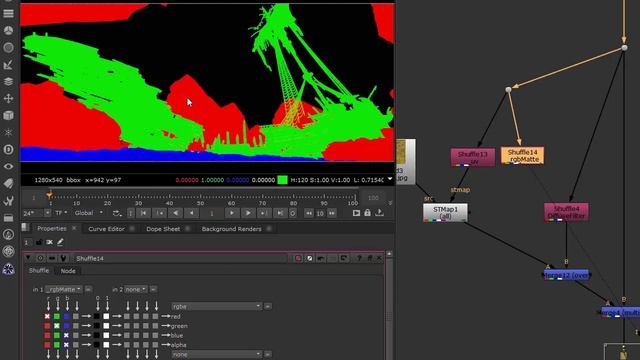Toggle first in 2 checkbox in the blue row
The width and height of the screenshot is (640, 360).
[x=127, y=335]
